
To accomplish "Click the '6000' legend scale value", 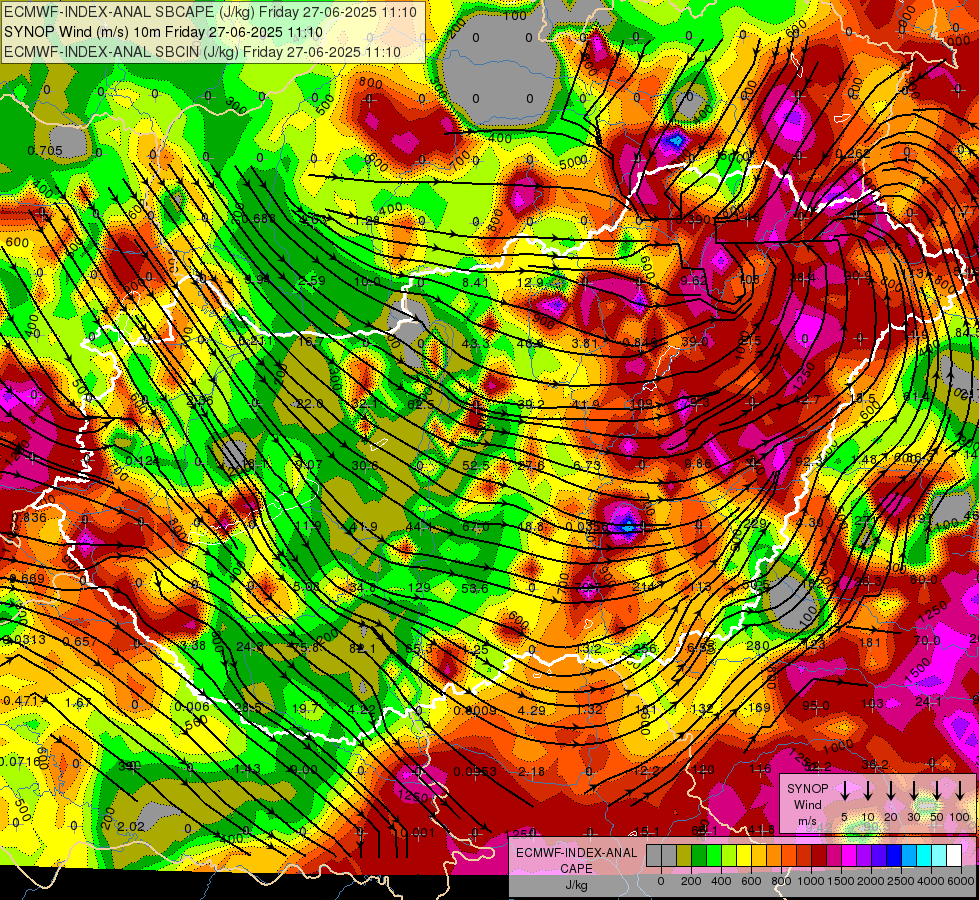I will pyautogui.click(x=960, y=881).
